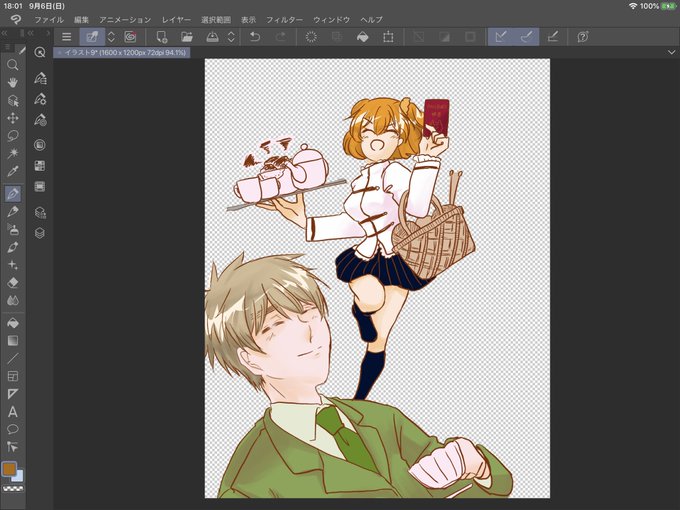Expand the canvas tab chevron at right
The image size is (680, 510).
671,52
